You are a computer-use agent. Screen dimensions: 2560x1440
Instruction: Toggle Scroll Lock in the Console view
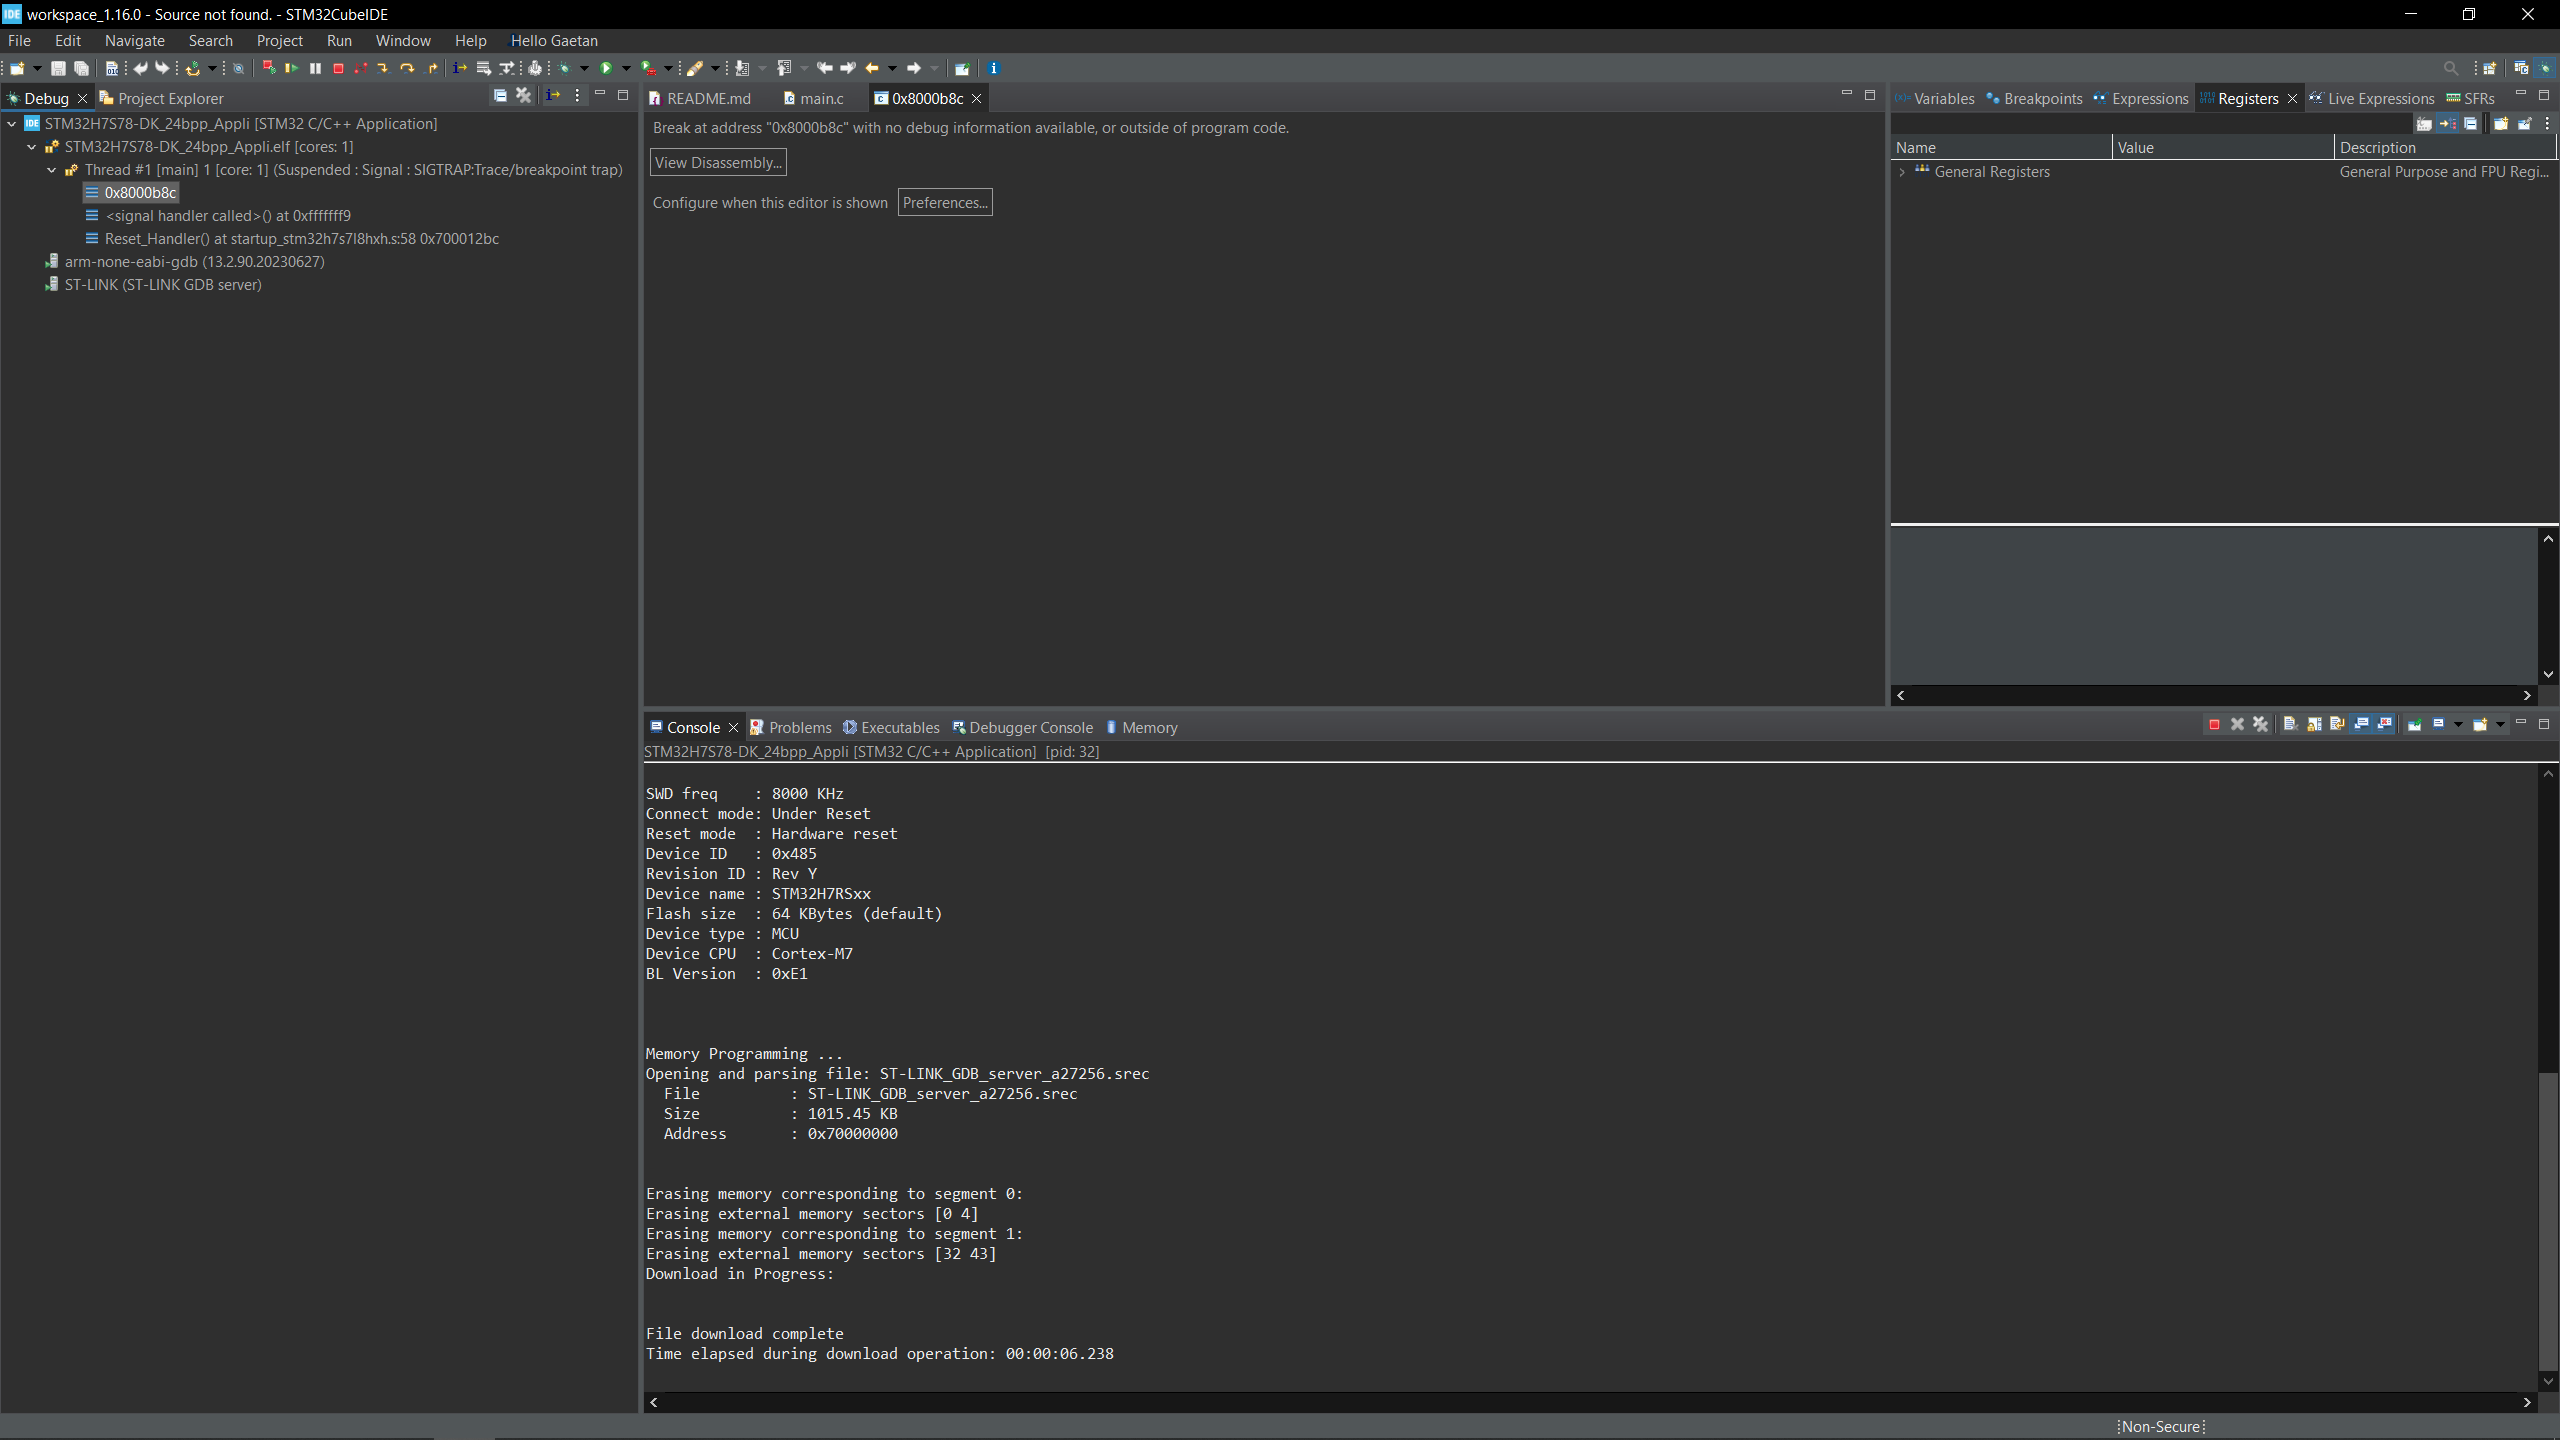[x=2312, y=724]
